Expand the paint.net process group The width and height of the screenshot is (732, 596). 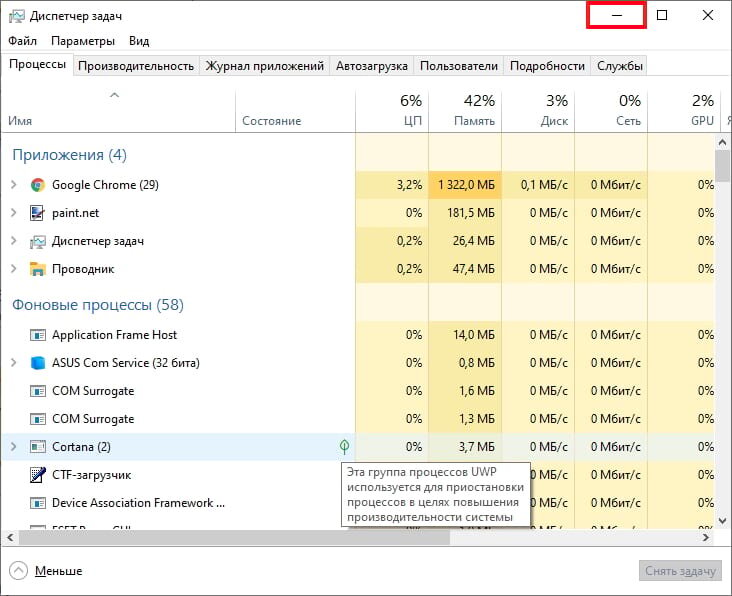click(14, 213)
